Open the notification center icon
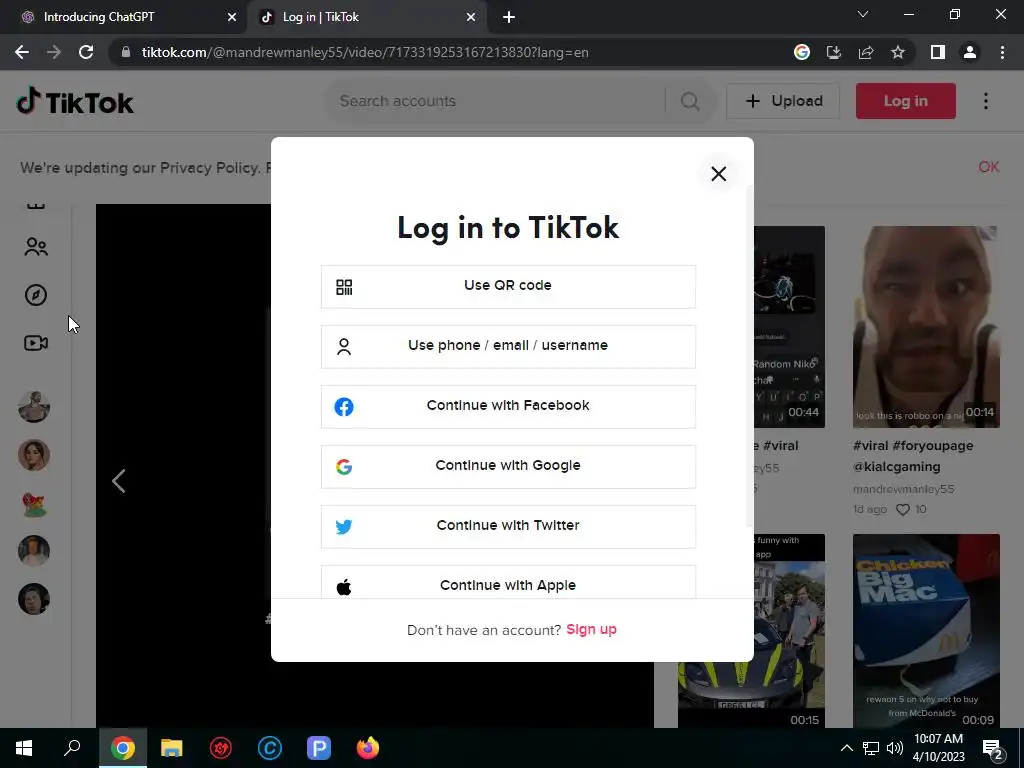Image resolution: width=1024 pixels, height=768 pixels. tap(993, 750)
